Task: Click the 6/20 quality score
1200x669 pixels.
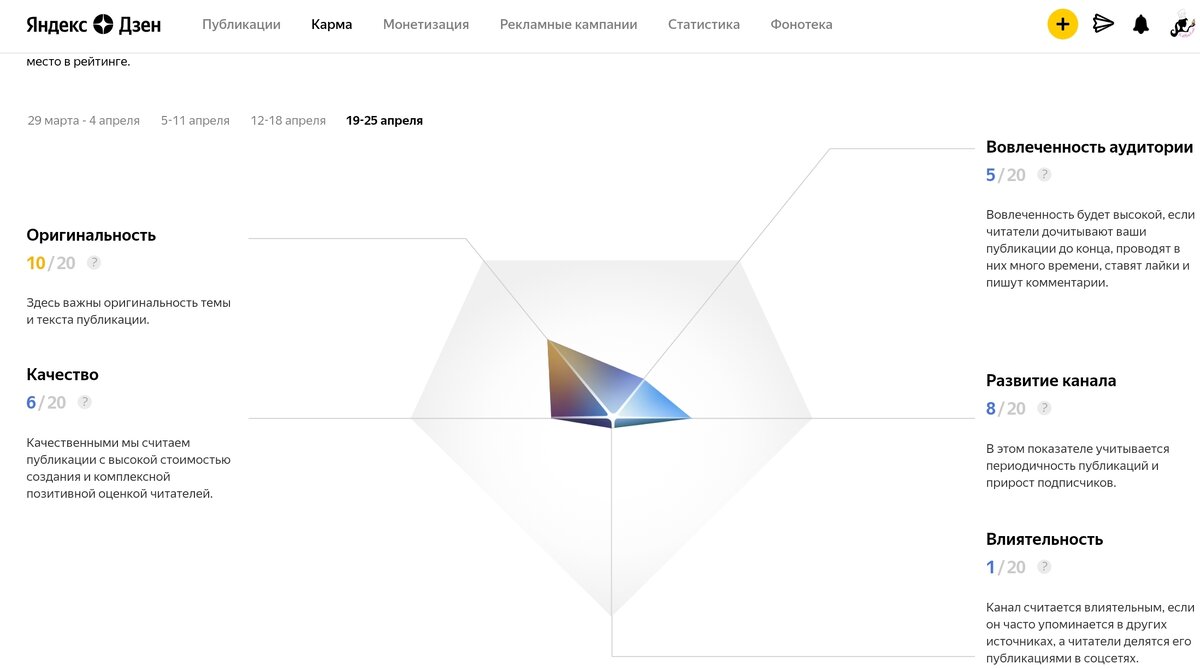Action: coord(46,402)
